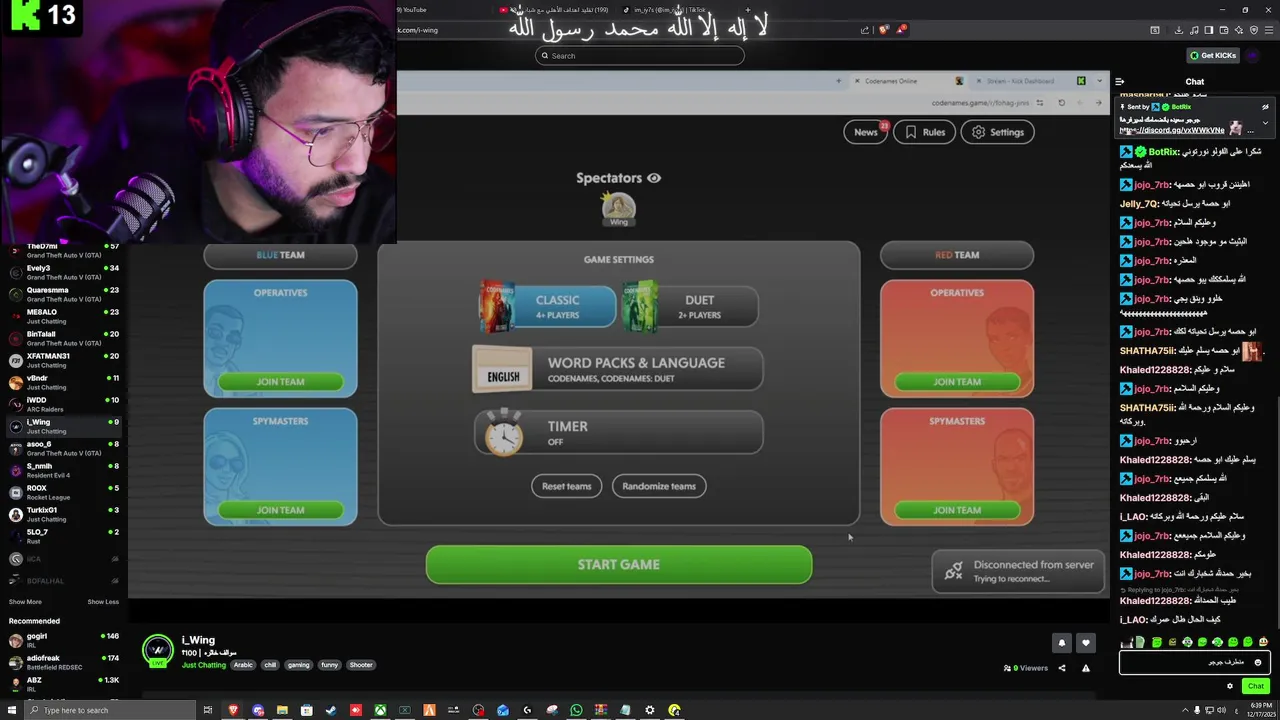Viewport: 1280px width, 720px height.
Task: Click the Shooter stream tag
Action: click(x=361, y=665)
